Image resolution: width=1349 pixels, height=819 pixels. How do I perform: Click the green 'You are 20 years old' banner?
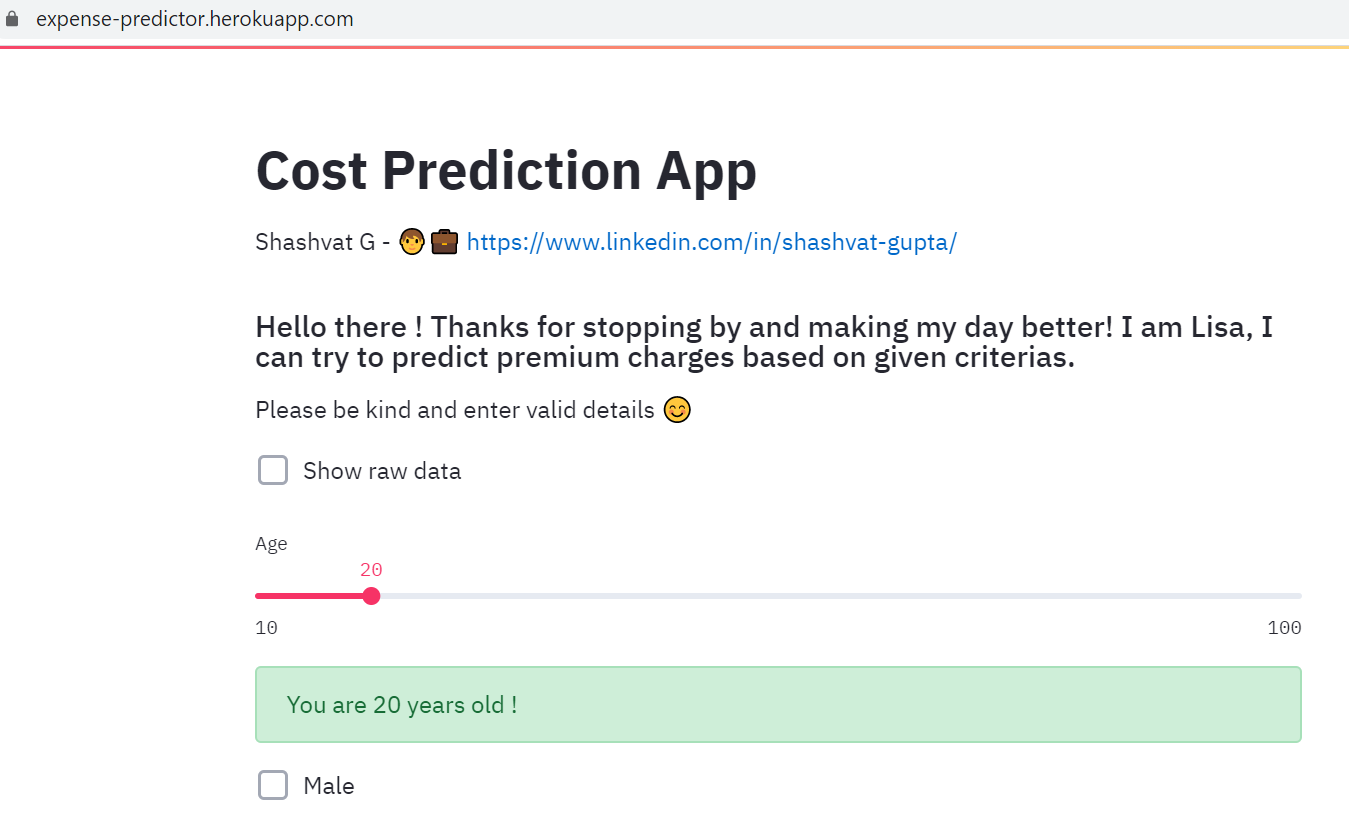[778, 704]
